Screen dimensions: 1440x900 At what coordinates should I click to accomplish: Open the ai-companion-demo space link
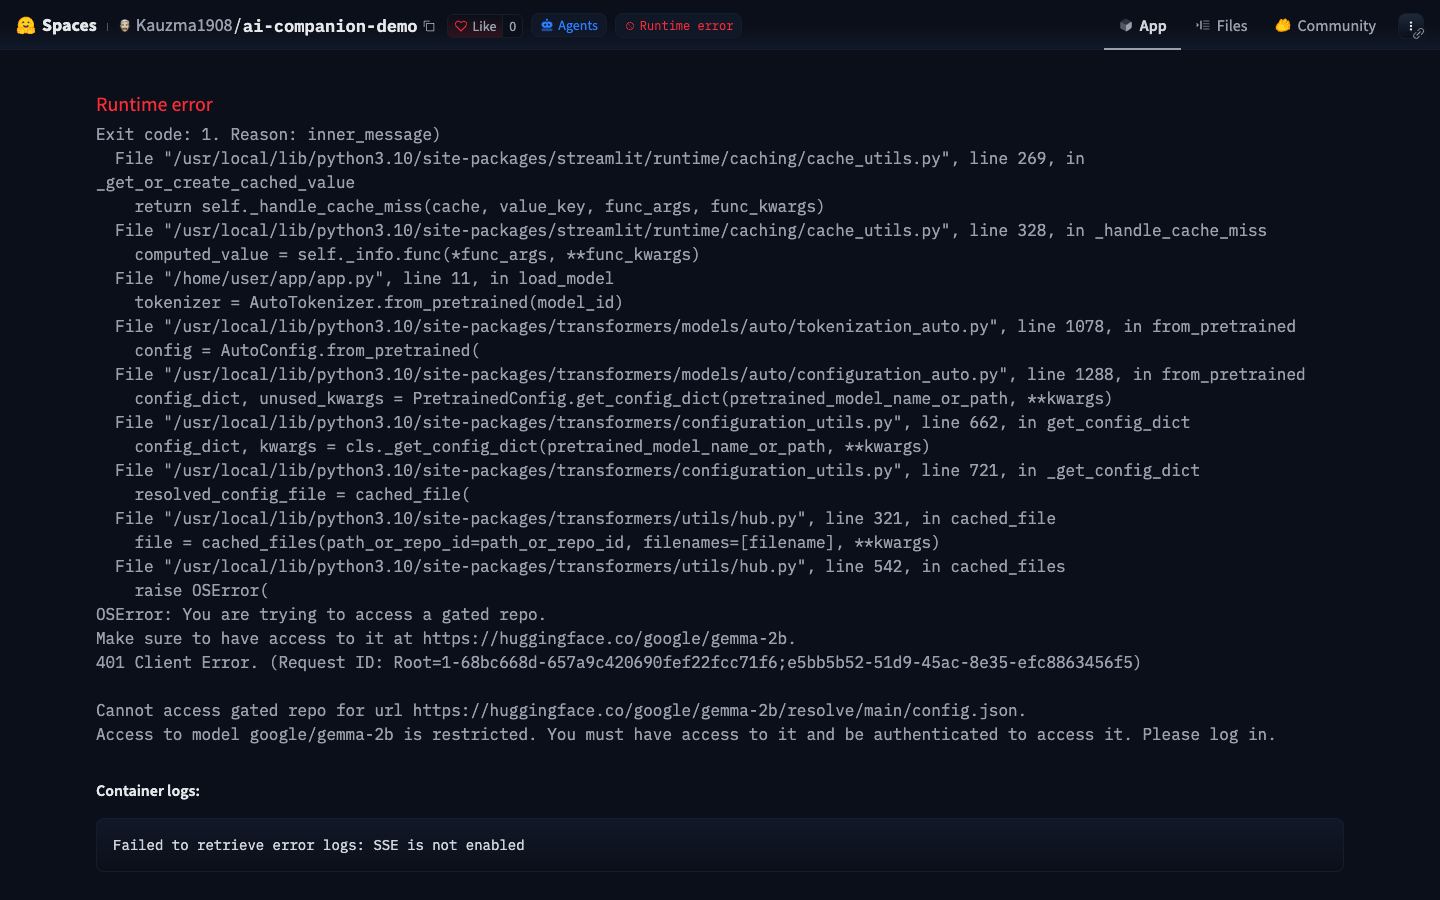329,26
